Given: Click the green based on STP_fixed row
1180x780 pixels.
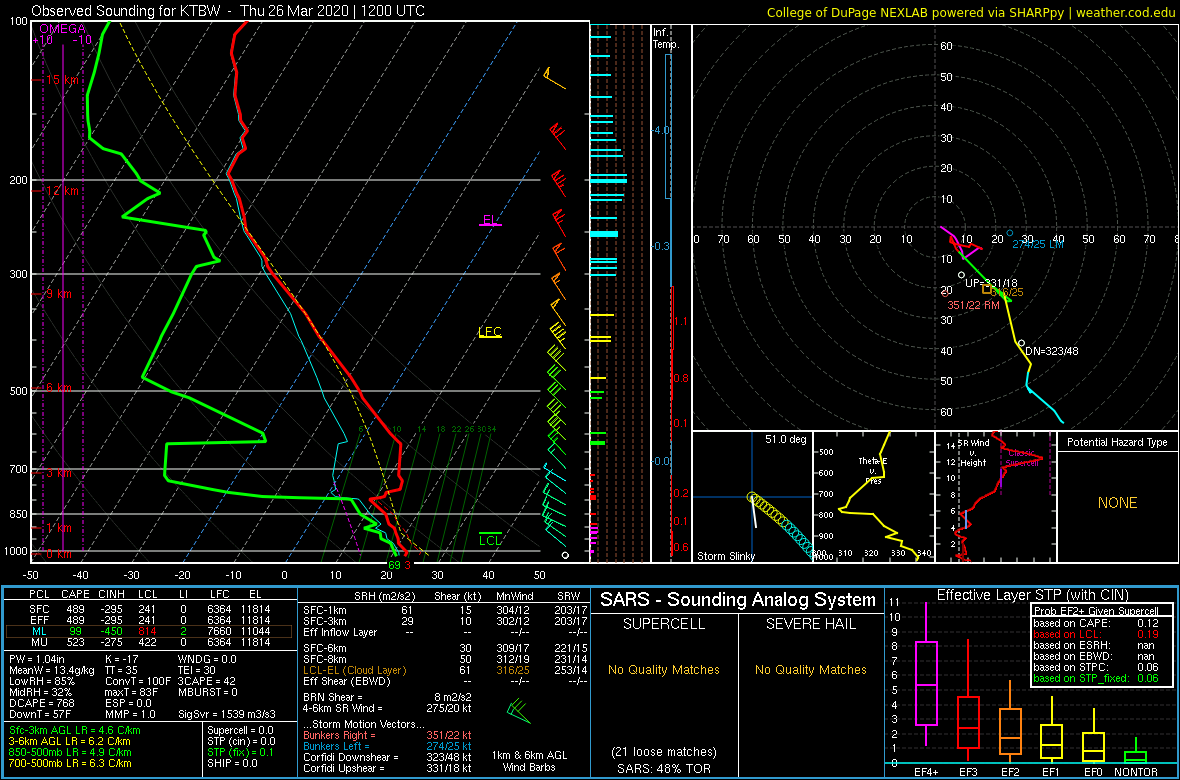Looking at the screenshot, I should tap(1096, 678).
